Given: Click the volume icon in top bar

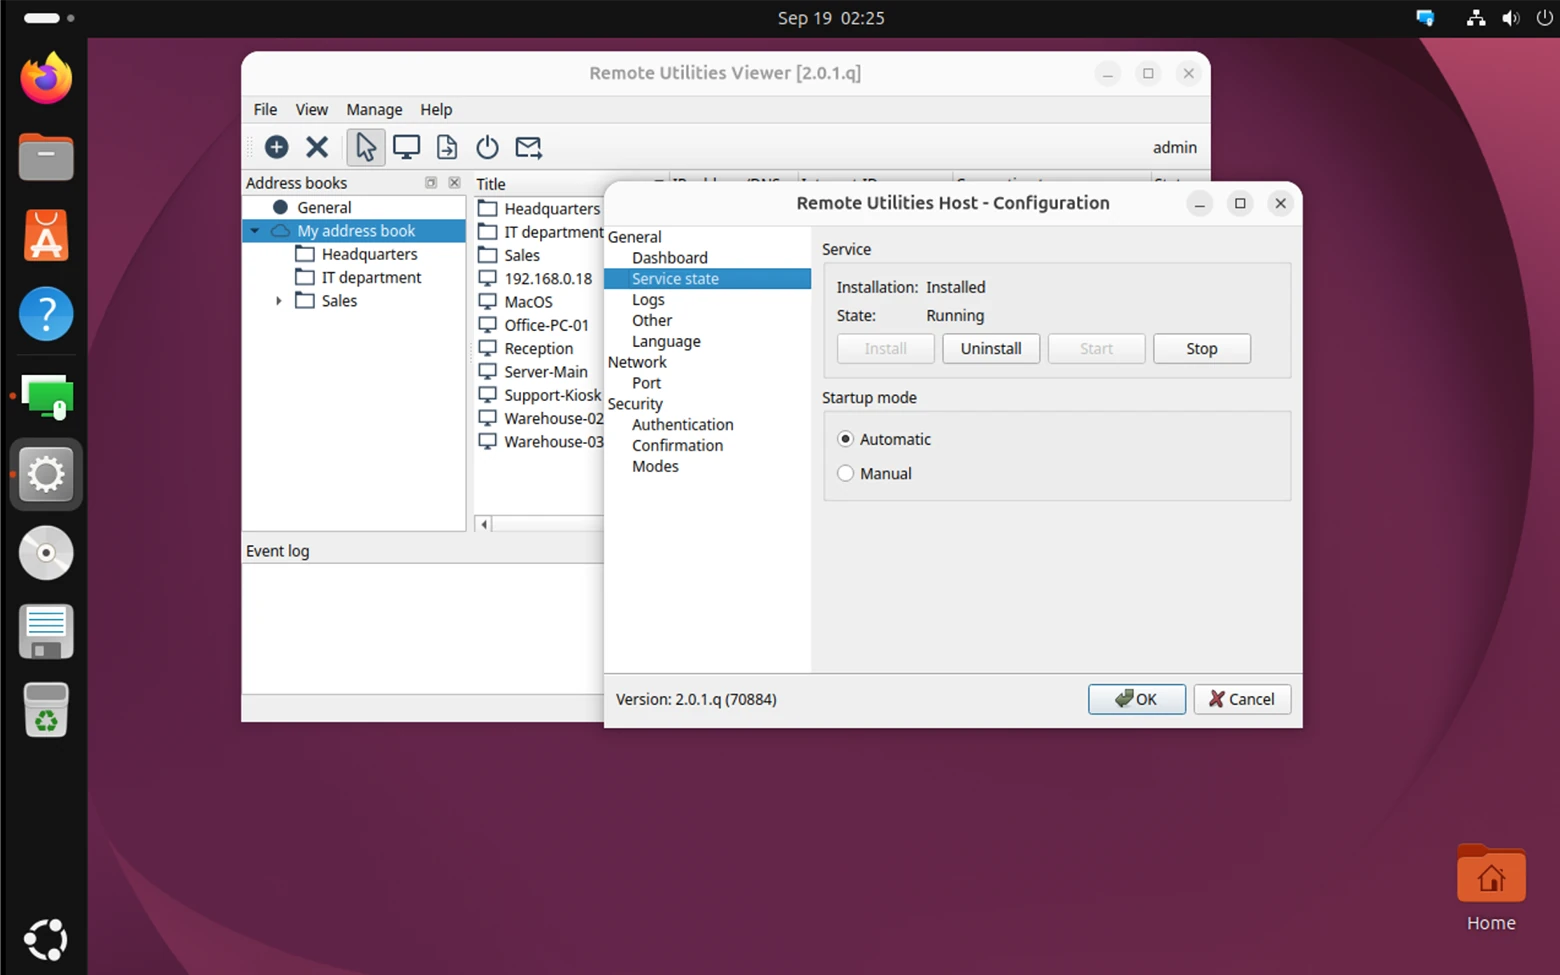Looking at the screenshot, I should (x=1510, y=18).
